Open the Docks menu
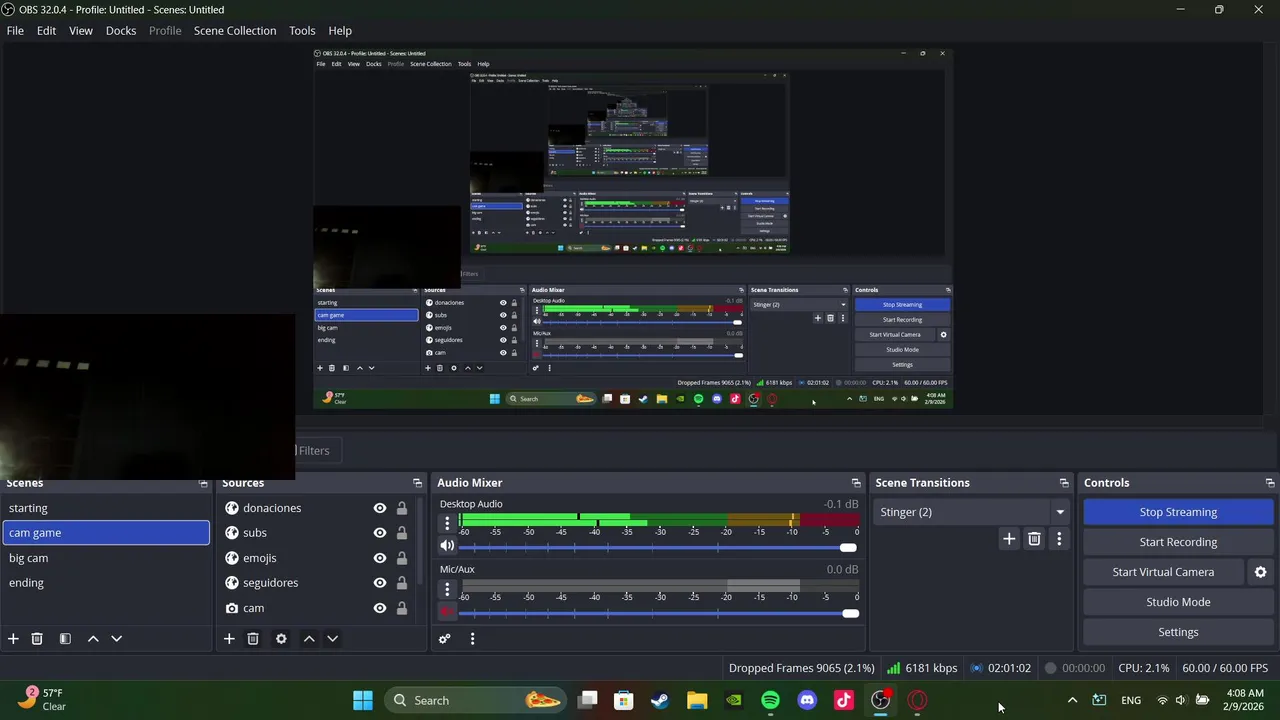Image resolution: width=1280 pixels, height=720 pixels. click(x=121, y=31)
